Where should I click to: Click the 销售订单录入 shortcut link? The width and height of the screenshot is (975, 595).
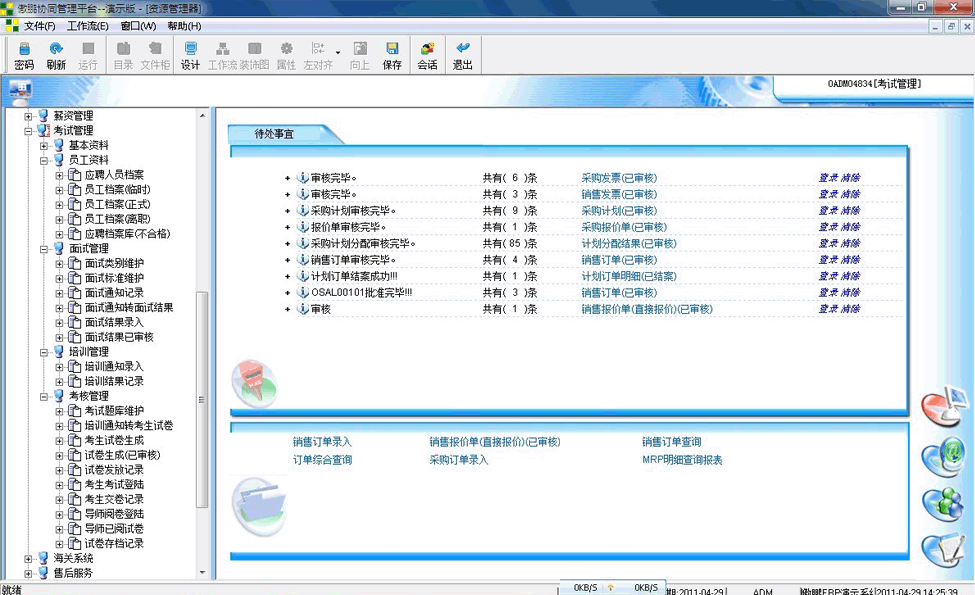322,442
